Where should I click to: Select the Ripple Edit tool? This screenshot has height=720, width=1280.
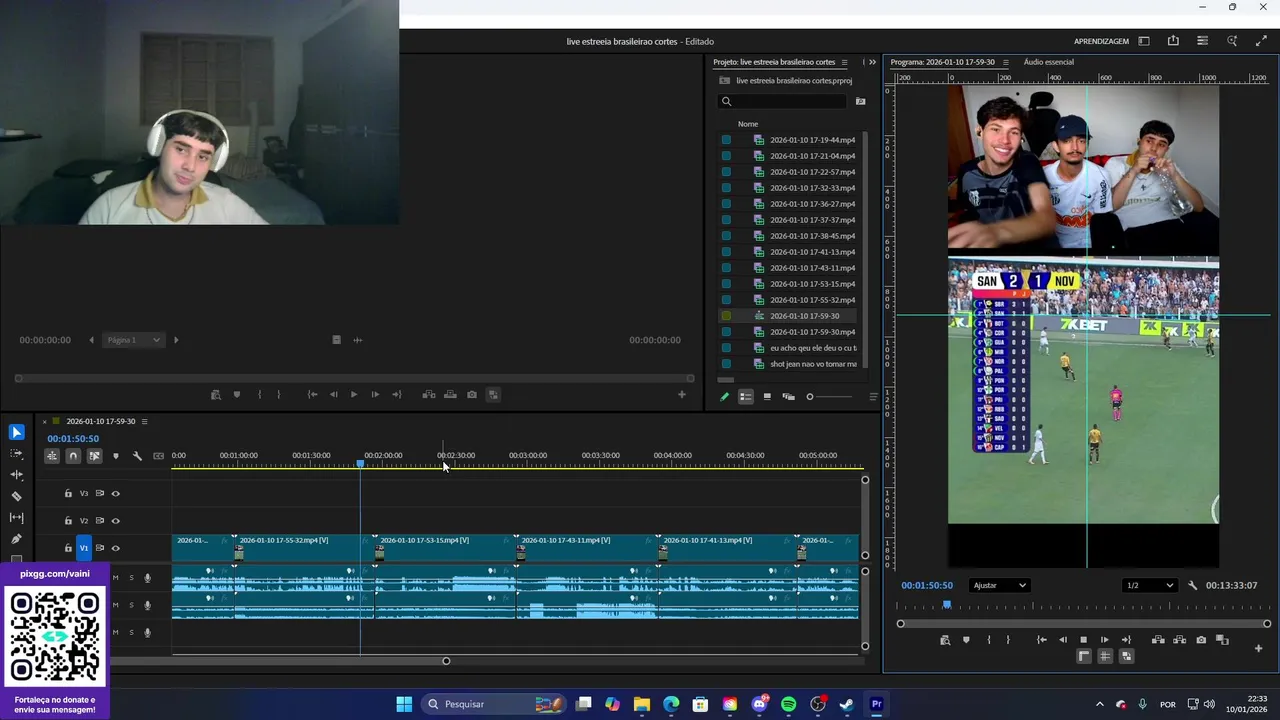coord(16,475)
